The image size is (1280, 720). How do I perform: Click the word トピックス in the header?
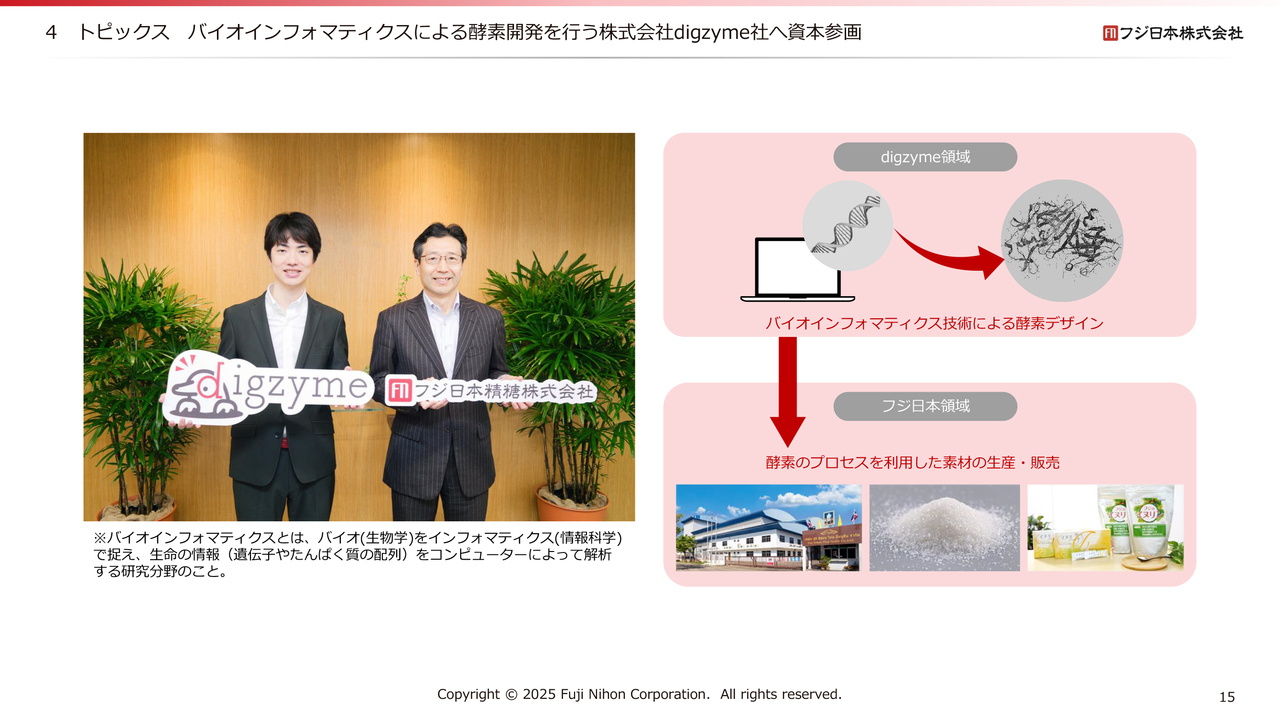click(124, 33)
